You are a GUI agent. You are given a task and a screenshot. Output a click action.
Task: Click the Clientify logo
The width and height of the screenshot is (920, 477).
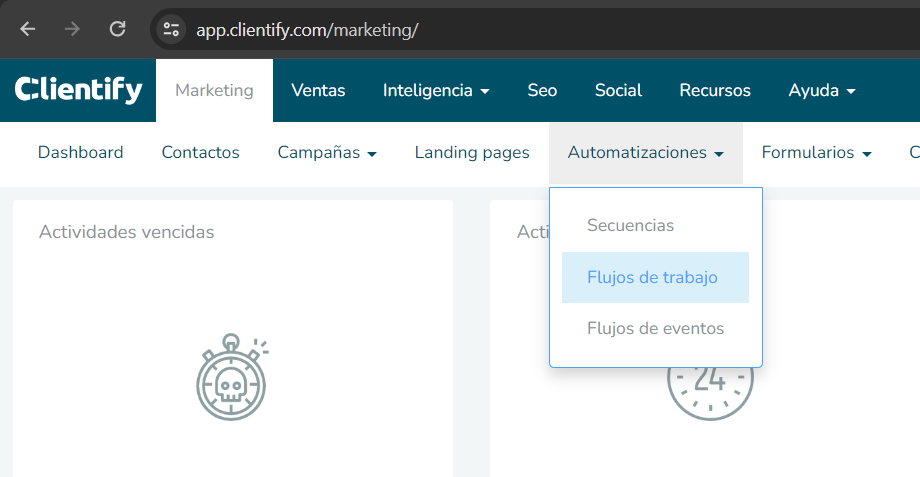(78, 90)
